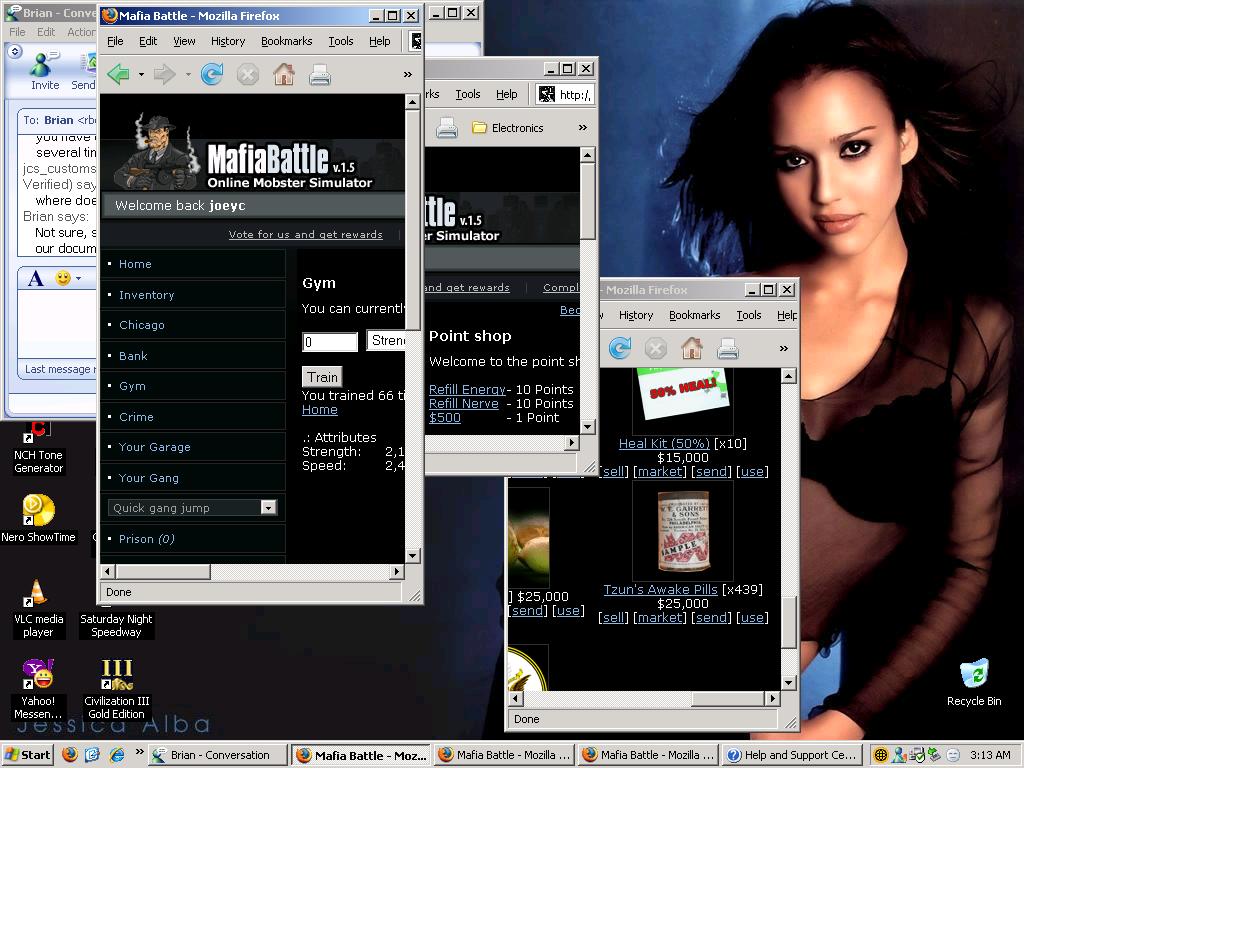
Task: Expand toolbar overflow chevron in inventory Firefox
Action: (783, 348)
